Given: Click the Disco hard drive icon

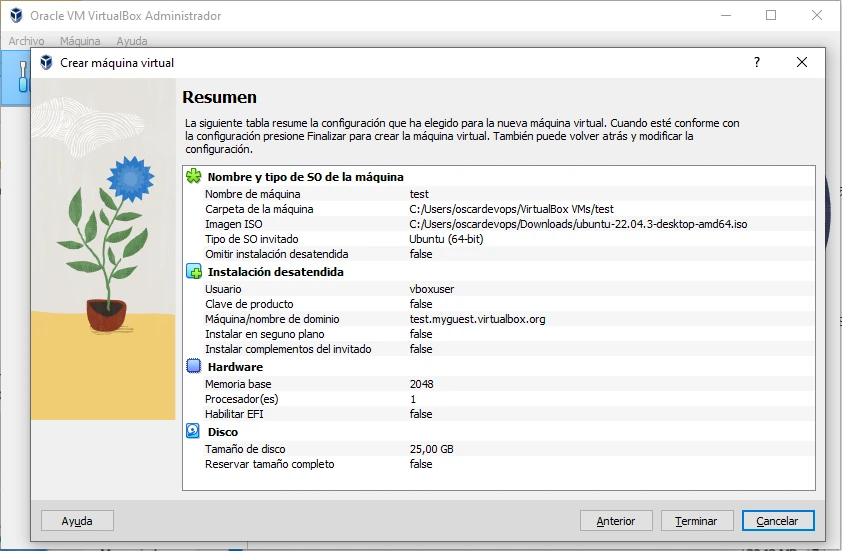Looking at the screenshot, I should coord(193,431).
